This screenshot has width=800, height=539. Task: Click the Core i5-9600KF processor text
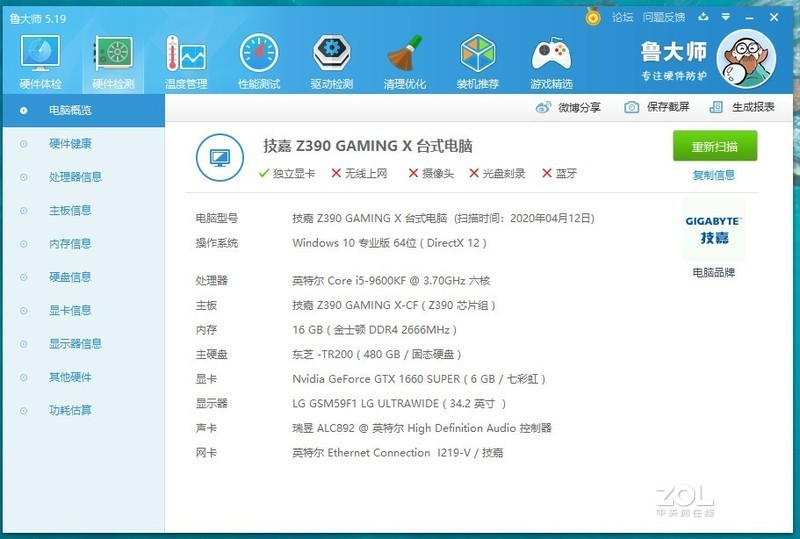pyautogui.click(x=391, y=281)
